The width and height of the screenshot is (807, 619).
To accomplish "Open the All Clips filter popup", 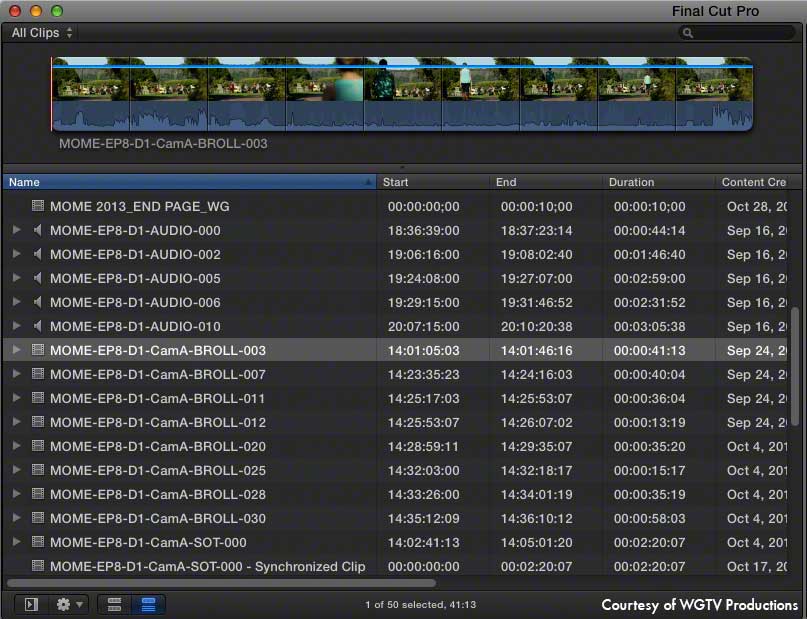I will (x=42, y=33).
